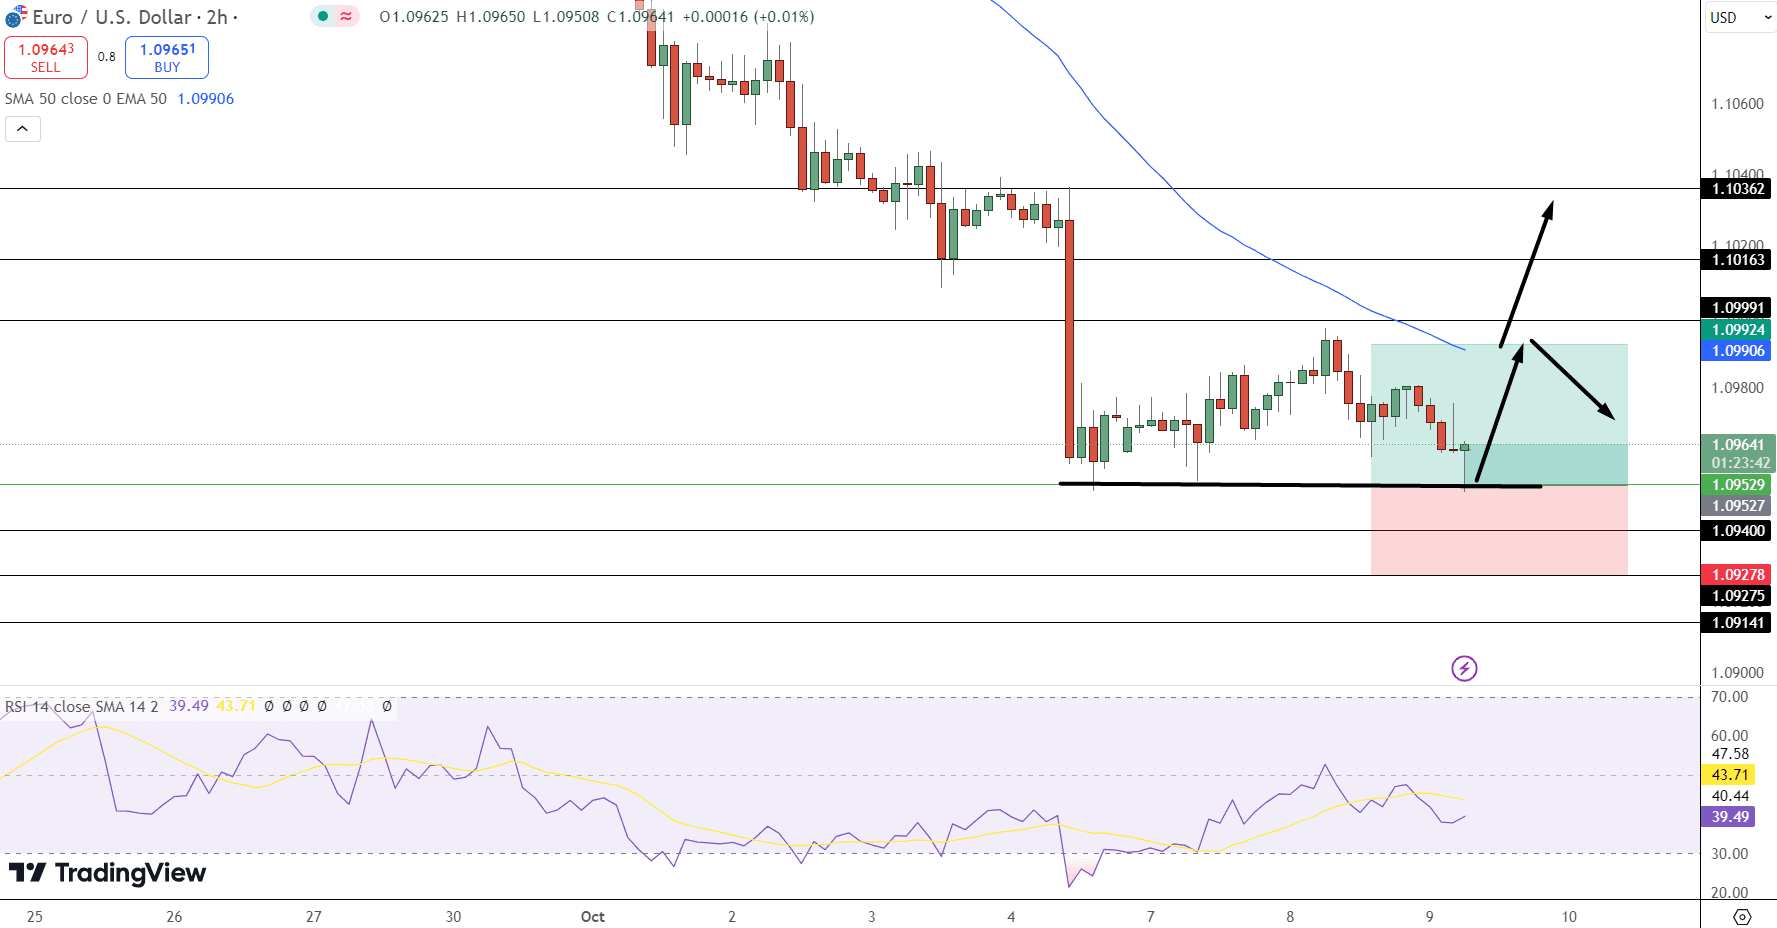Click the 1.09800 price axis value

[x=1738, y=388]
